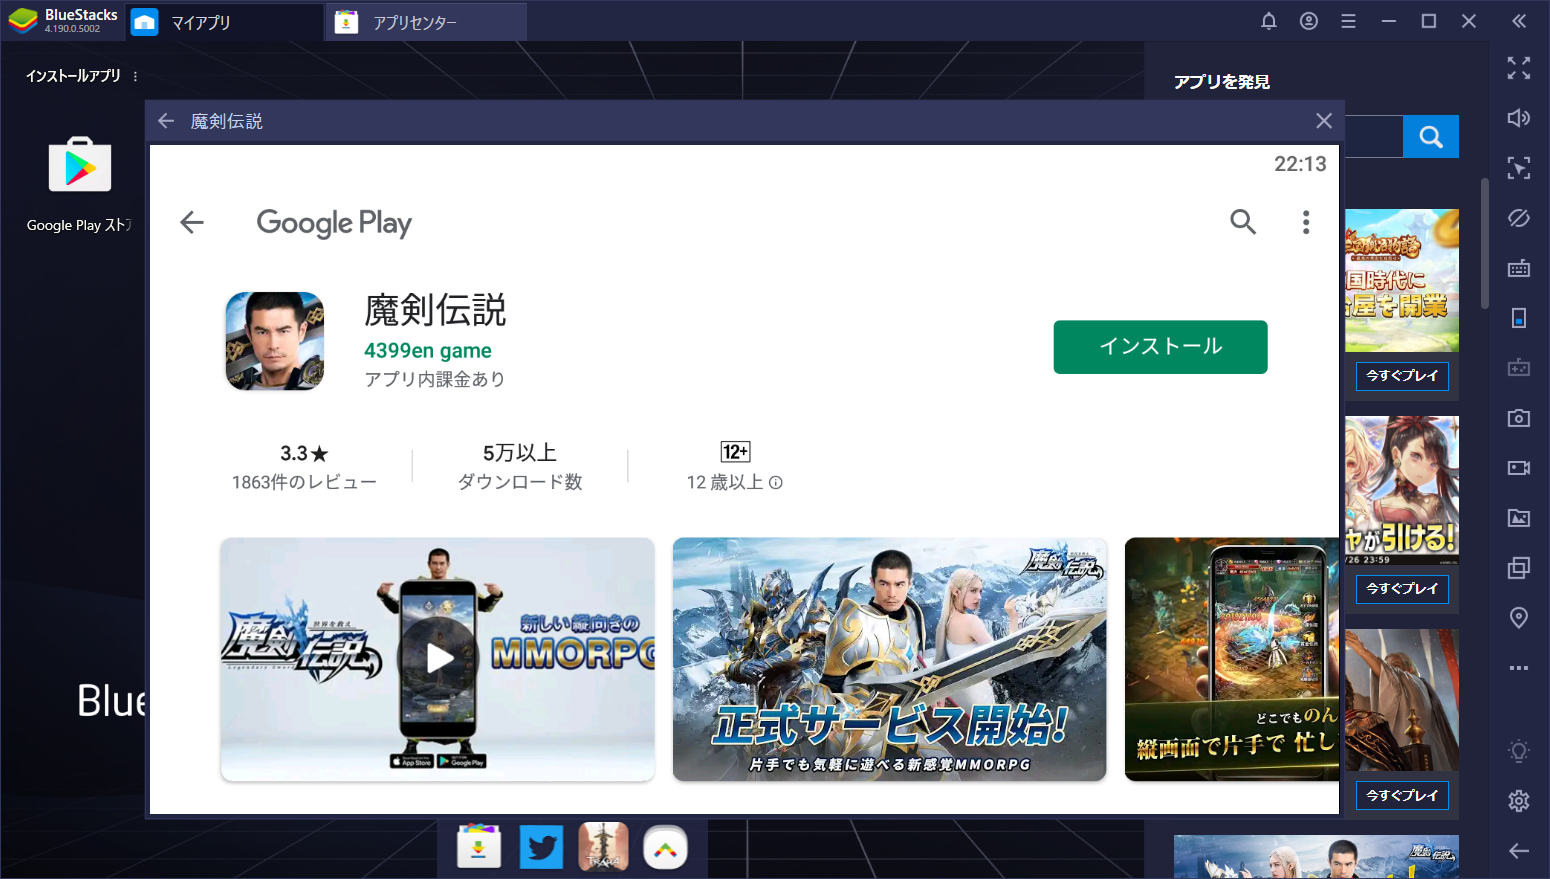Image resolution: width=1550 pixels, height=879 pixels.
Task: Toggle fullscreen mode in the sidebar
Action: tap(1518, 68)
